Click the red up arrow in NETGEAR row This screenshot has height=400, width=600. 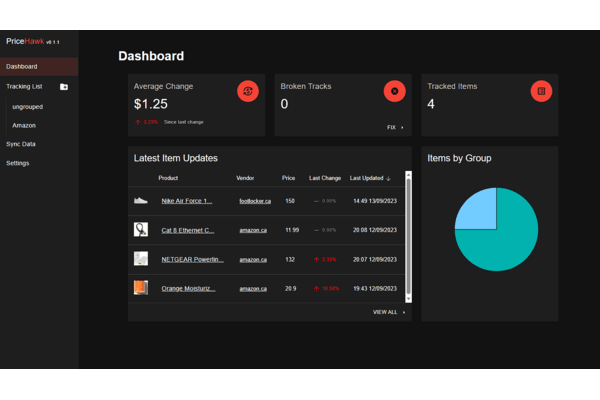click(316, 260)
